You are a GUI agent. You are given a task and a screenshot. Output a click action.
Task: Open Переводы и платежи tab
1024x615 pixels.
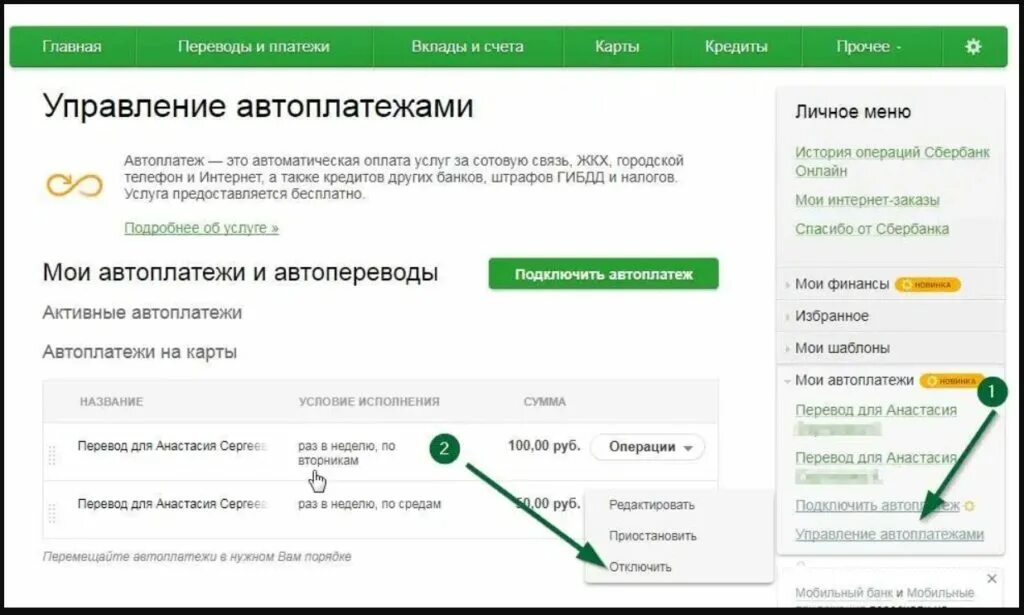253,46
